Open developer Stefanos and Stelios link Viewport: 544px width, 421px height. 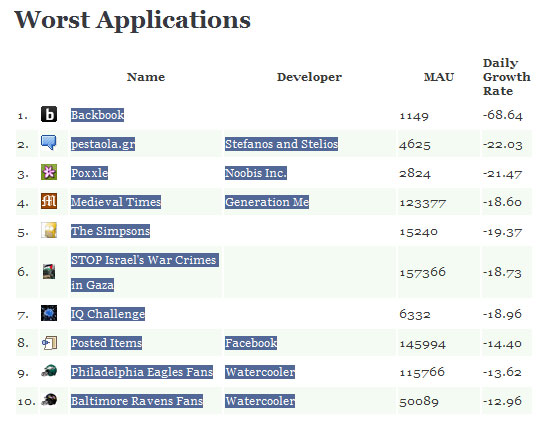click(x=281, y=144)
